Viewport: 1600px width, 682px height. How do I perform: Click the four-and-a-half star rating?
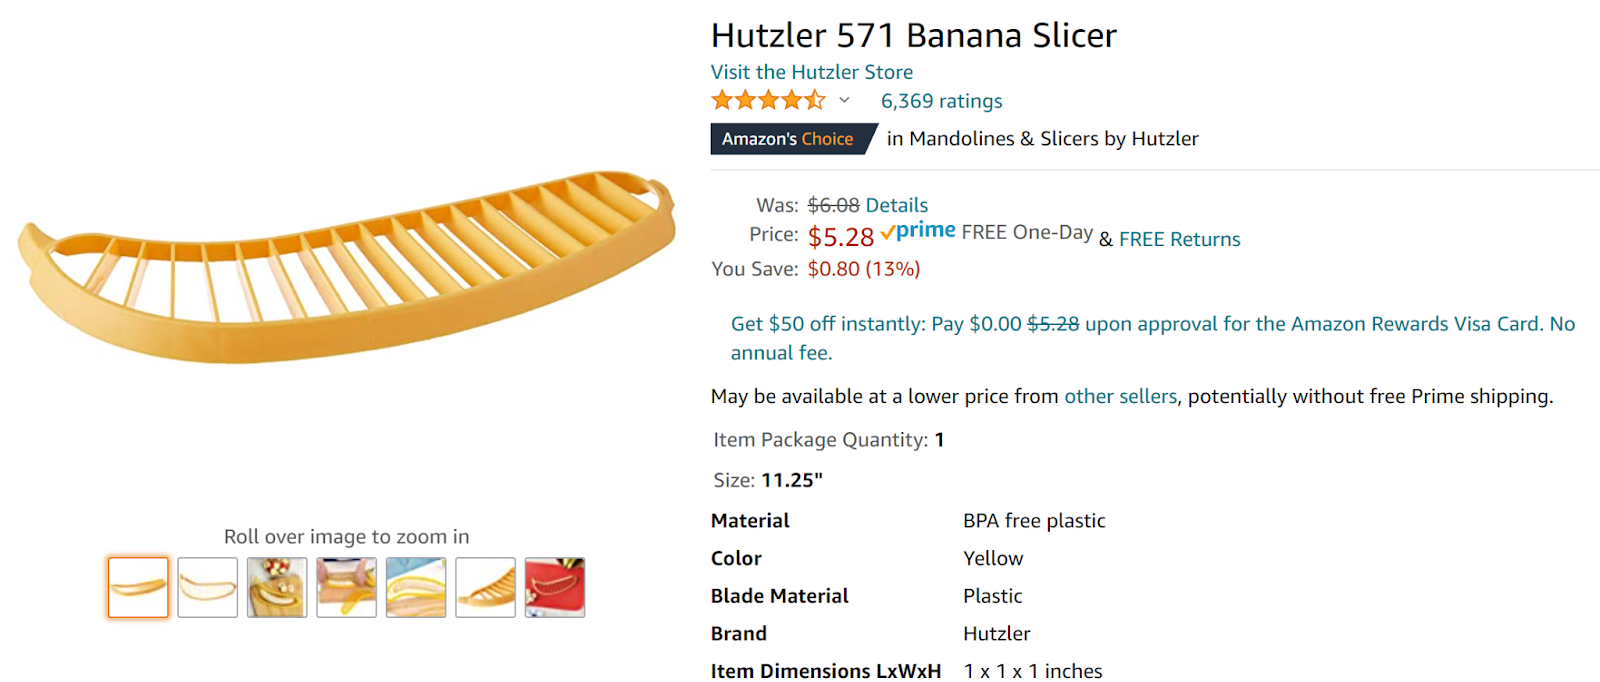pos(769,100)
